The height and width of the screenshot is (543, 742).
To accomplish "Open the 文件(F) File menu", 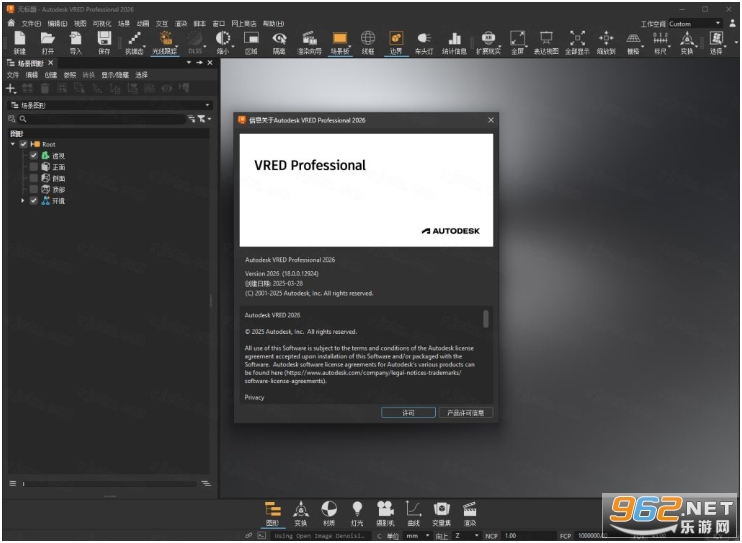I will pyautogui.click(x=31, y=24).
